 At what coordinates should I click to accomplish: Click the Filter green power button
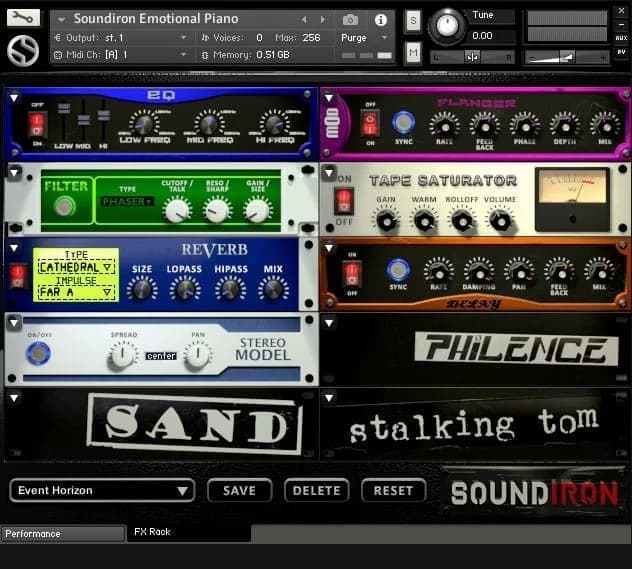tap(65, 207)
